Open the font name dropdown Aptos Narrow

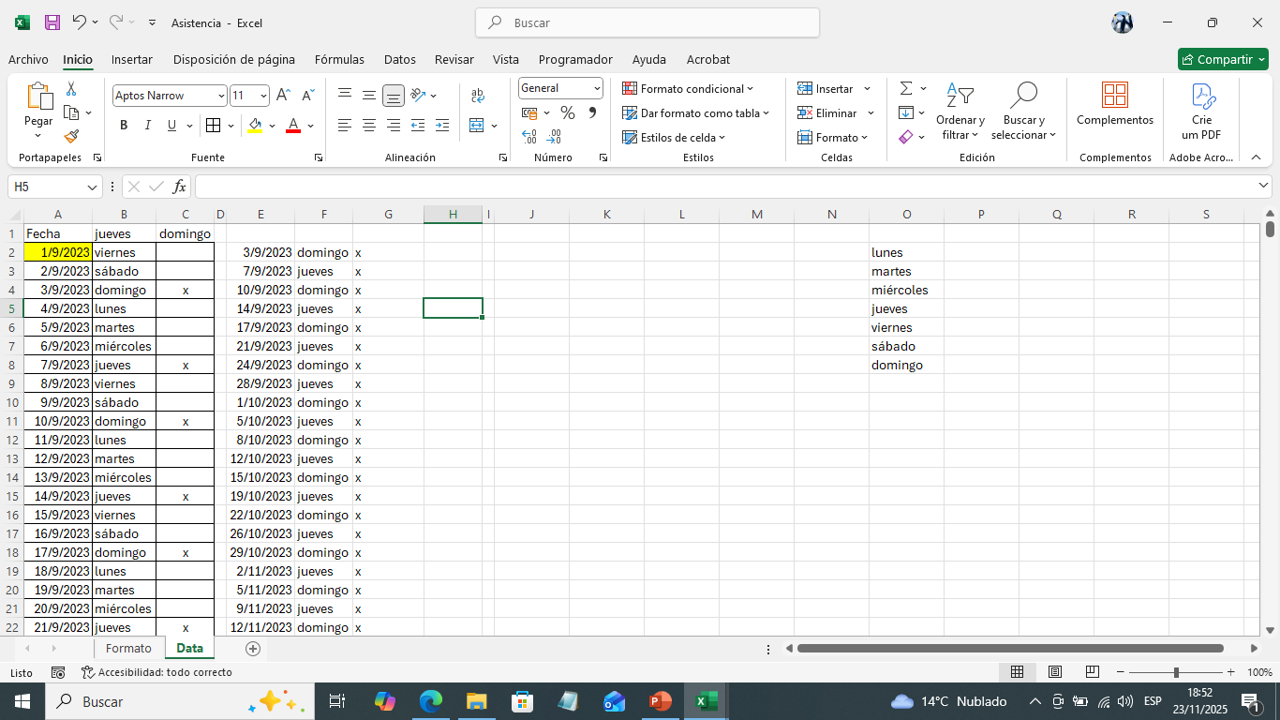[x=221, y=96]
